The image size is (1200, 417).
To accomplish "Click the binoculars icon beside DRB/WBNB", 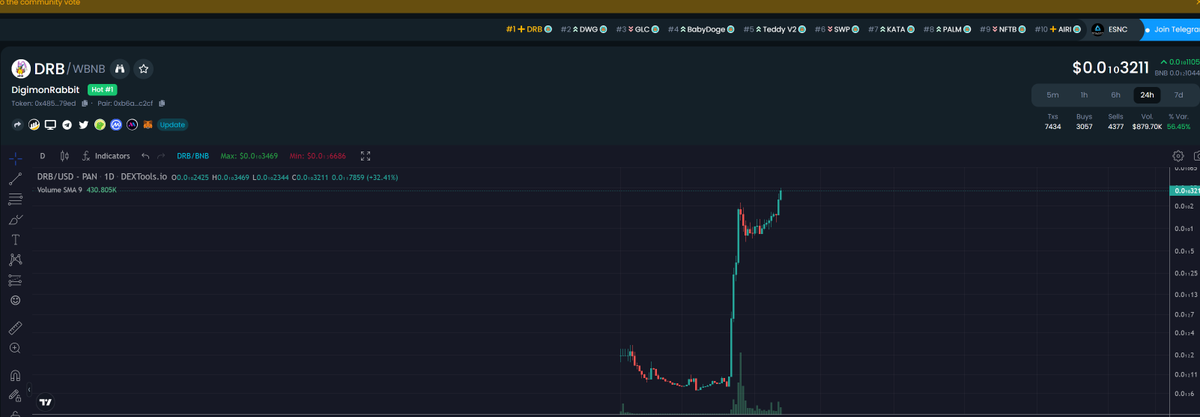I will point(121,69).
